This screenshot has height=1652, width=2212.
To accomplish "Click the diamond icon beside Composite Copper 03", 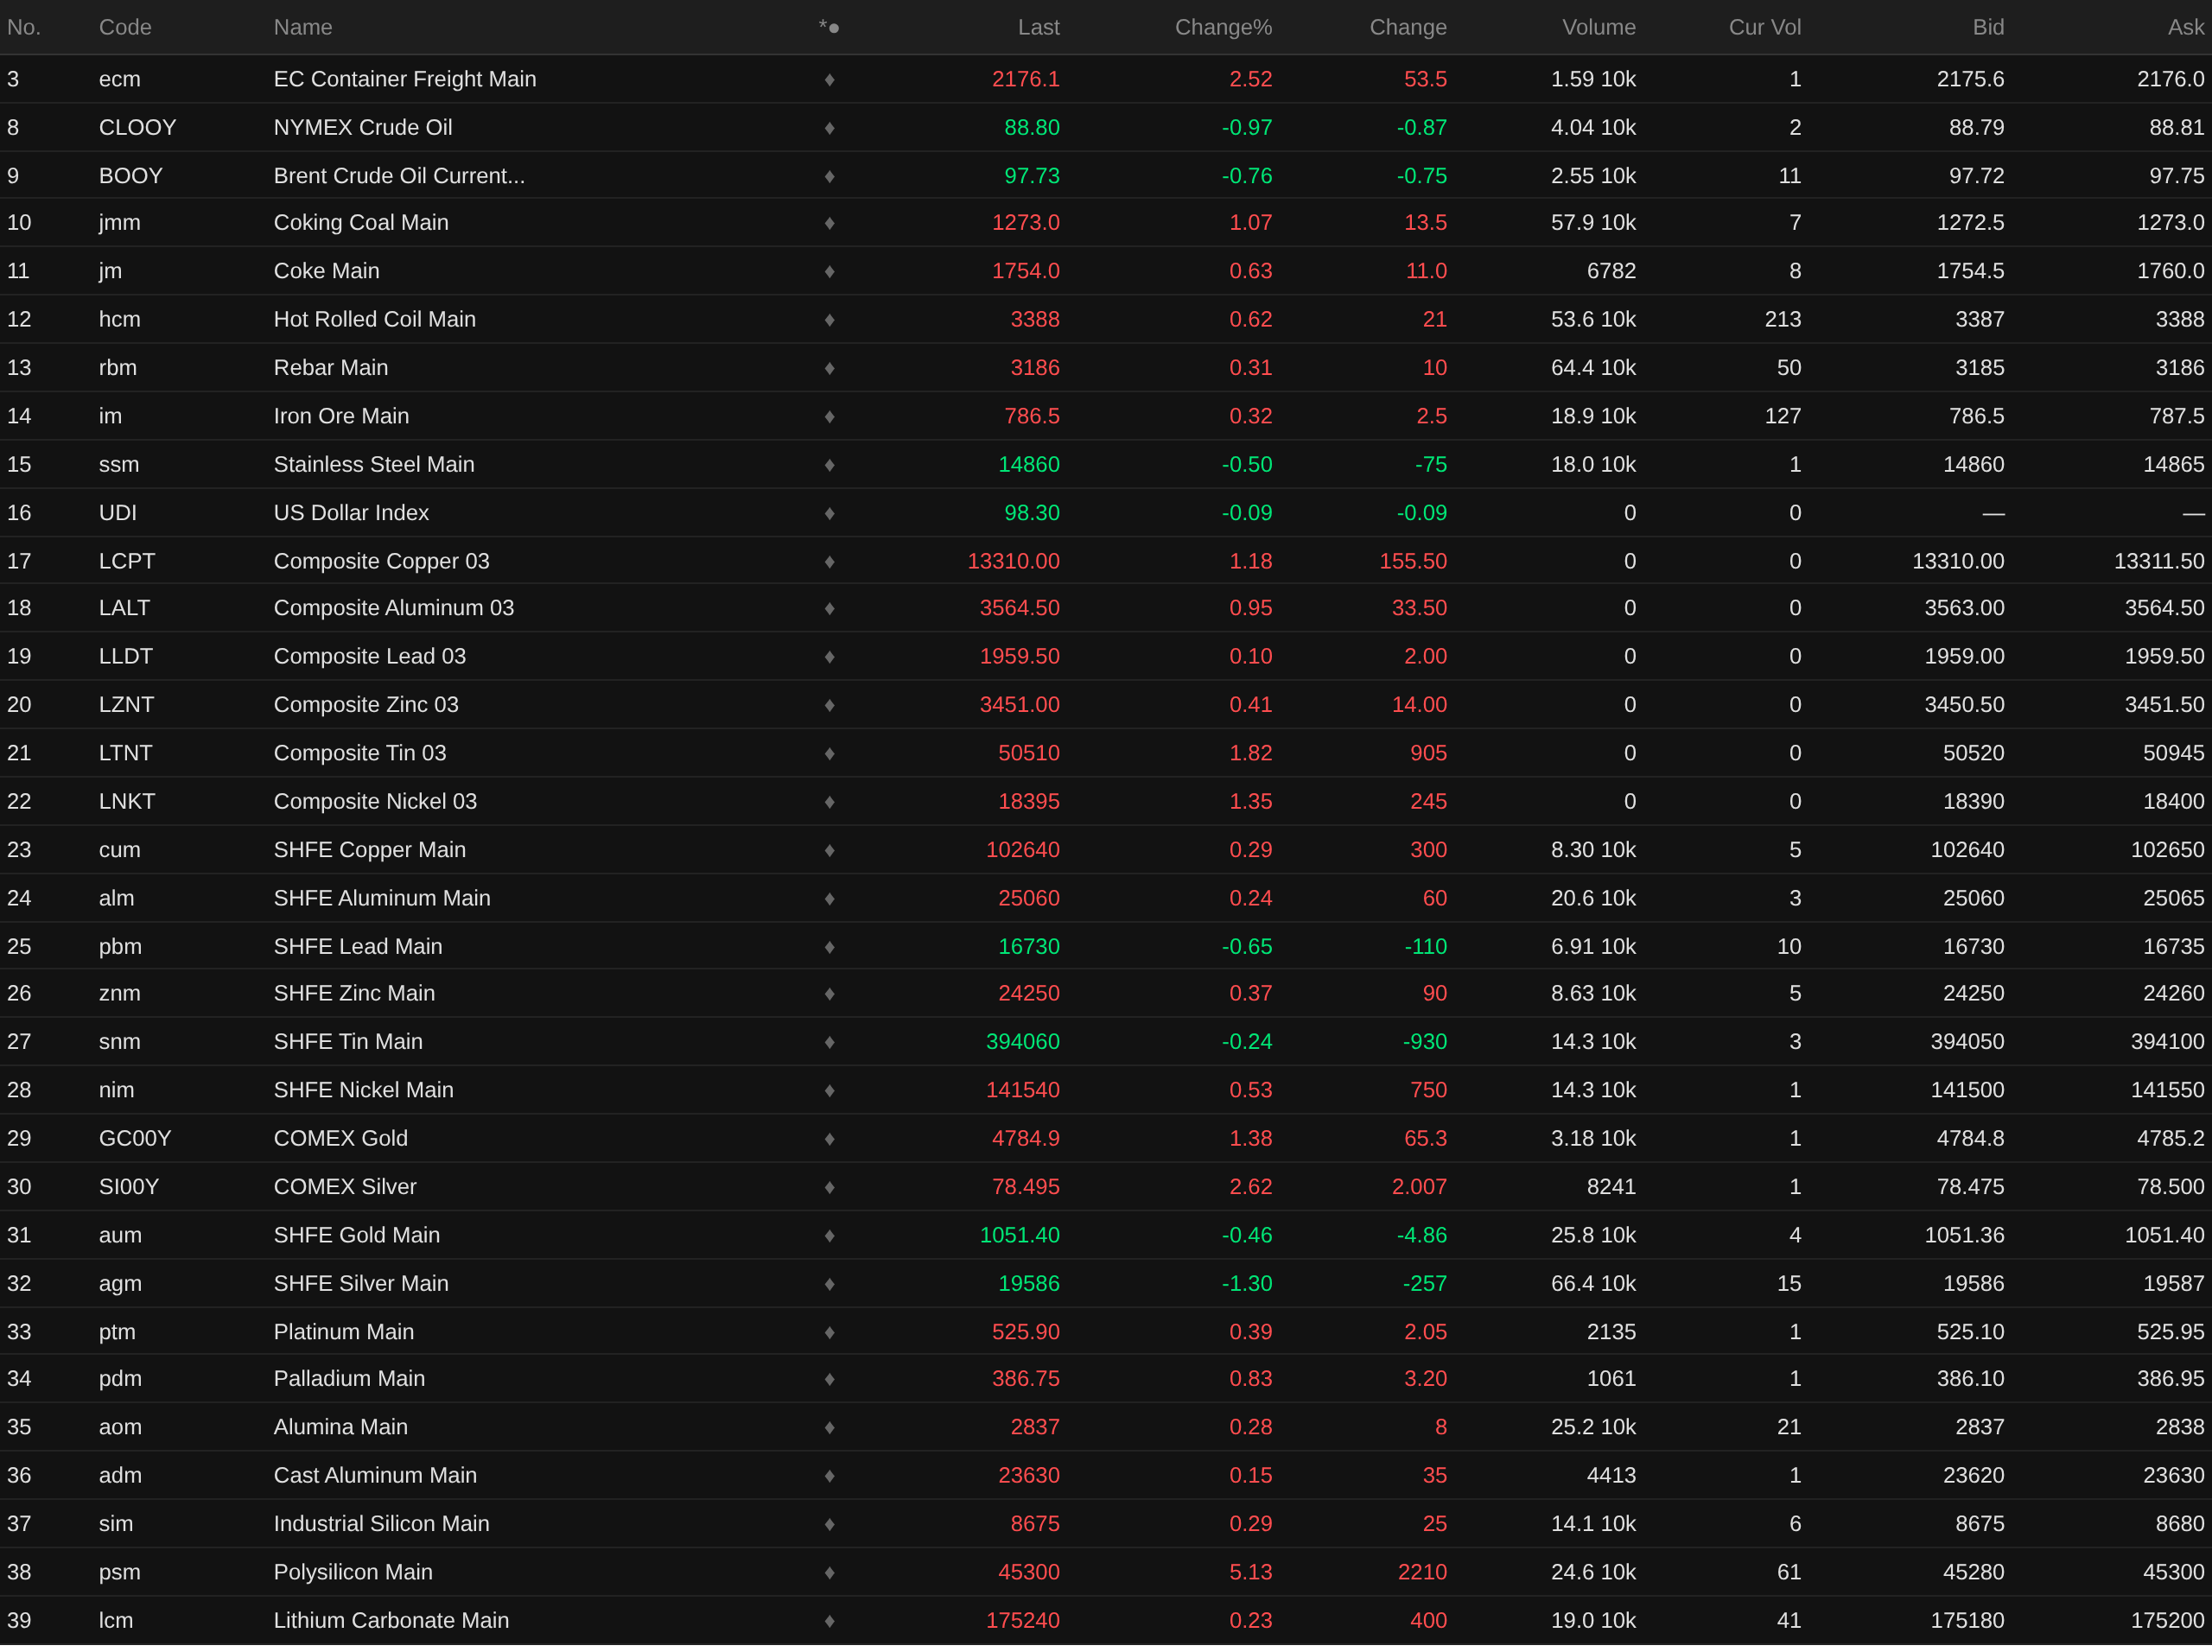I will tap(829, 562).
